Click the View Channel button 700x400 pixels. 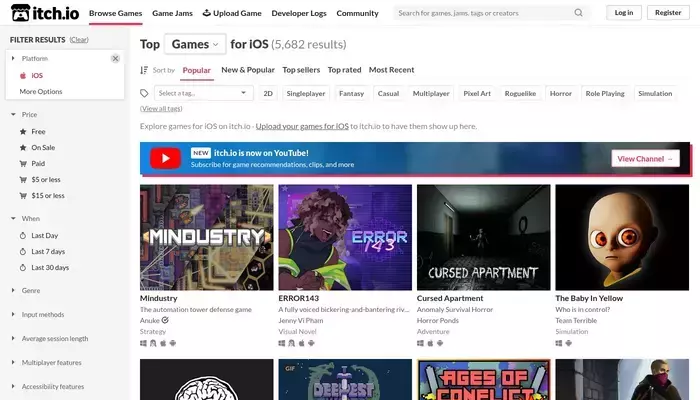coord(645,158)
